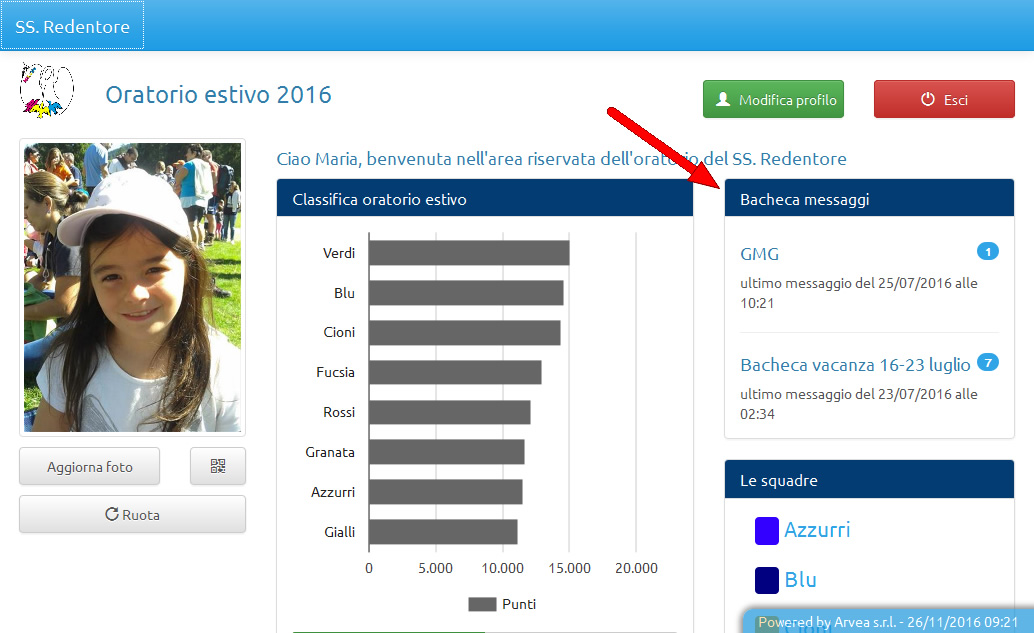
Task: Click the GMG unread badge showing 1
Action: [988, 252]
